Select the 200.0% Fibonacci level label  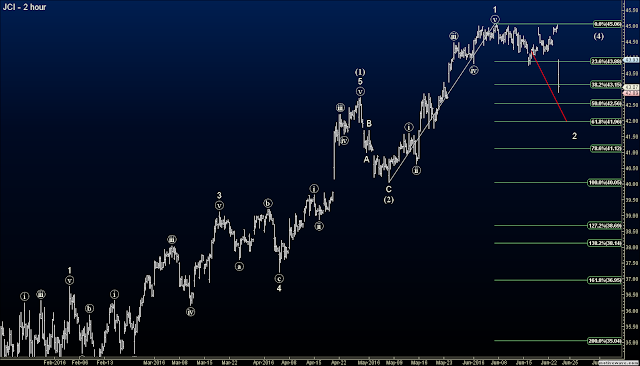pos(605,341)
